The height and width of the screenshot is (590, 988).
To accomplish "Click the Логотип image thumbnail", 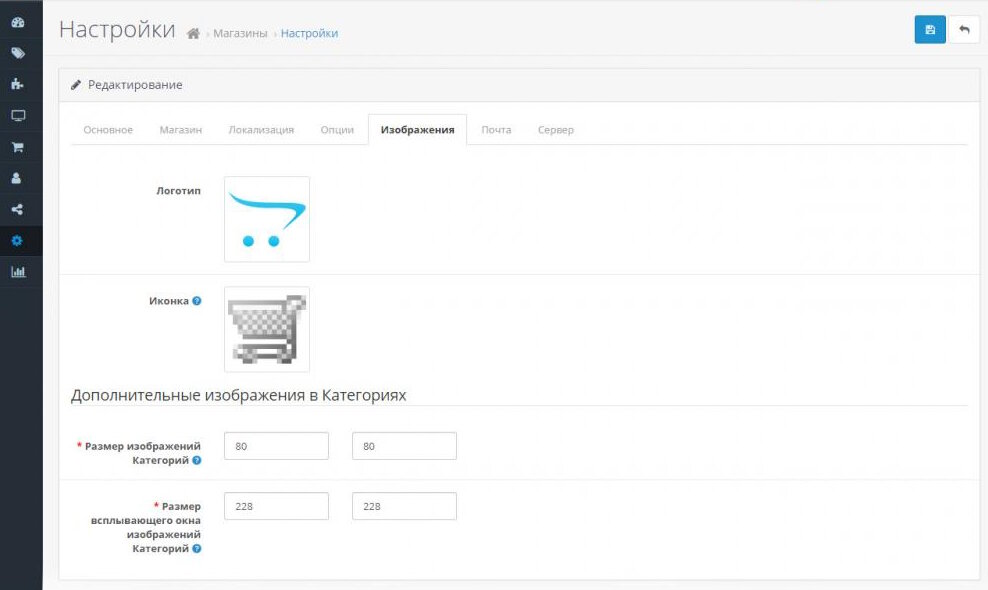I will coord(267,219).
